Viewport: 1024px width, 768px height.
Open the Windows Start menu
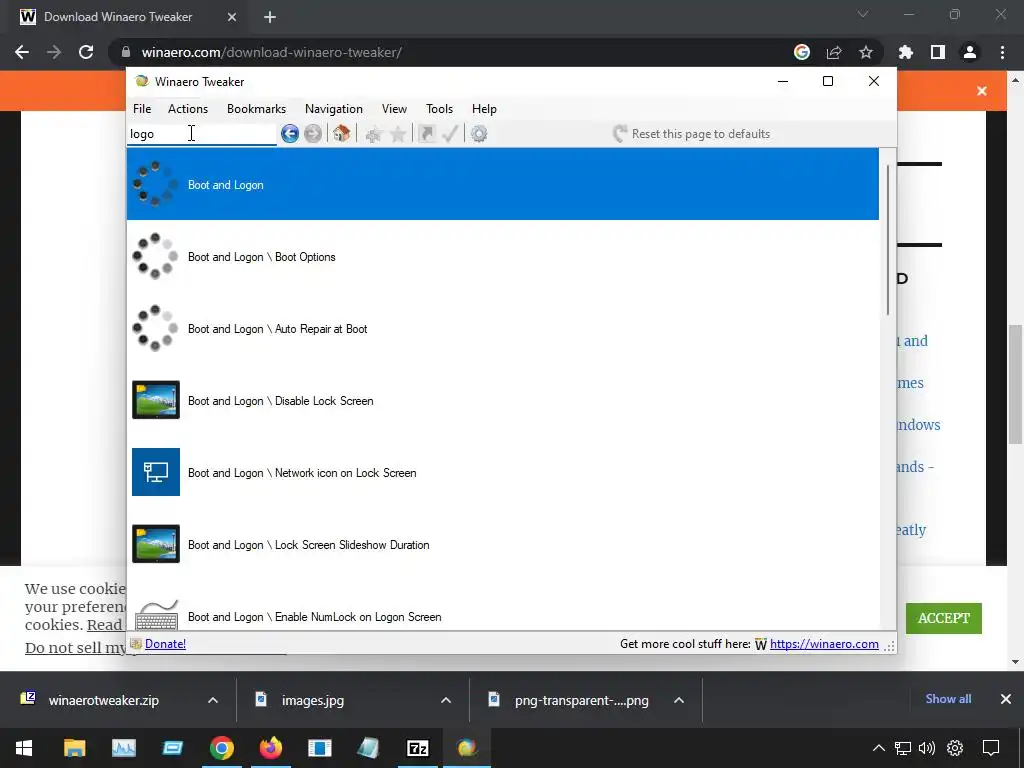point(24,748)
